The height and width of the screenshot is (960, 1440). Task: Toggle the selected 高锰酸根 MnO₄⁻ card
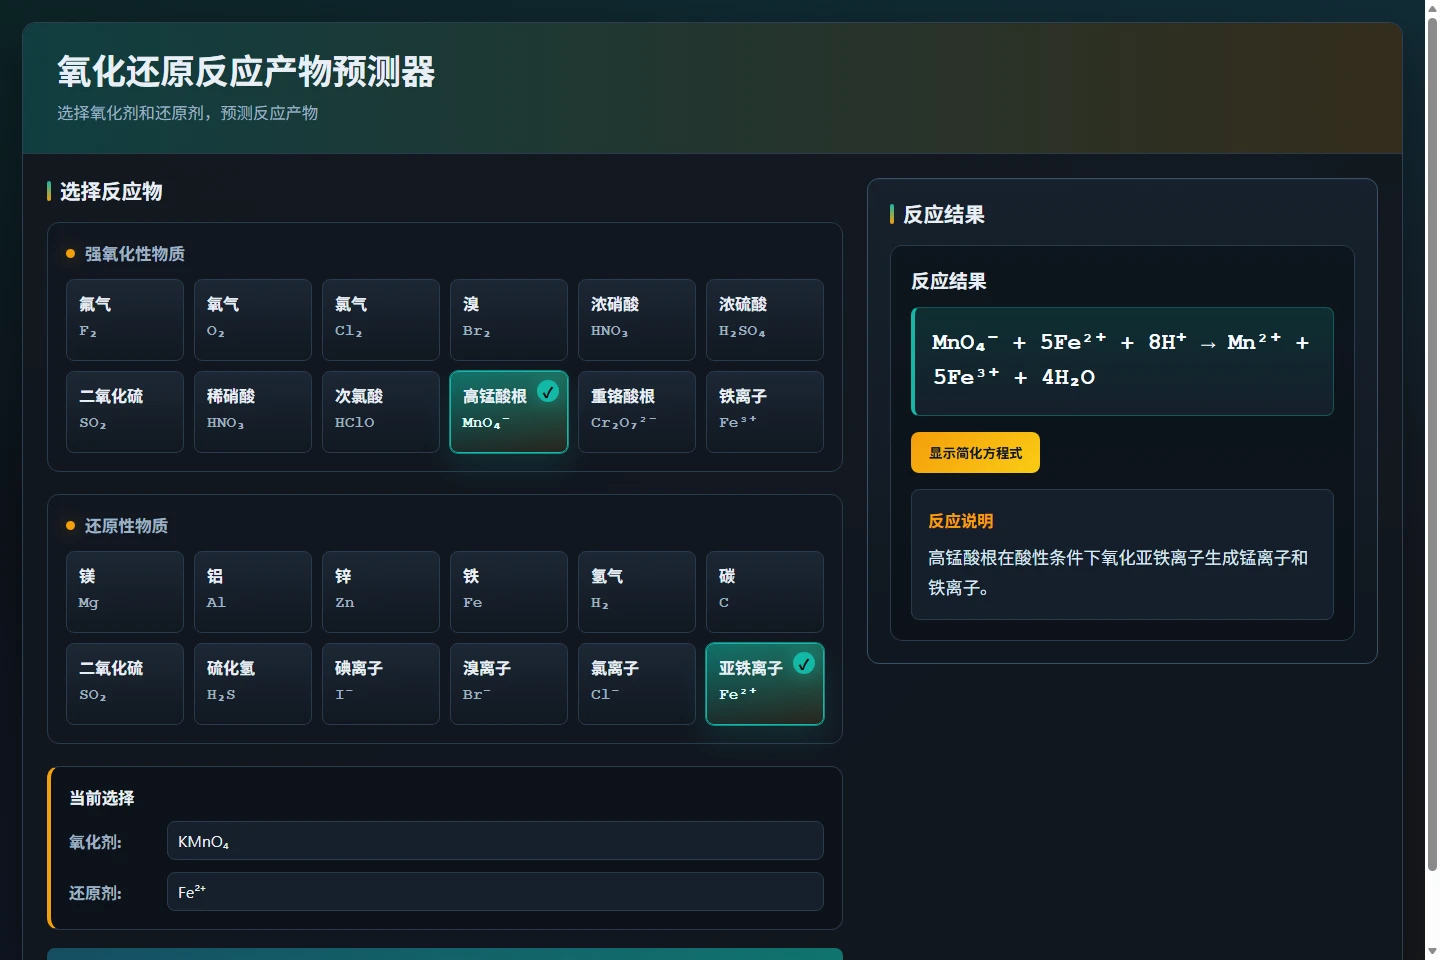(509, 412)
